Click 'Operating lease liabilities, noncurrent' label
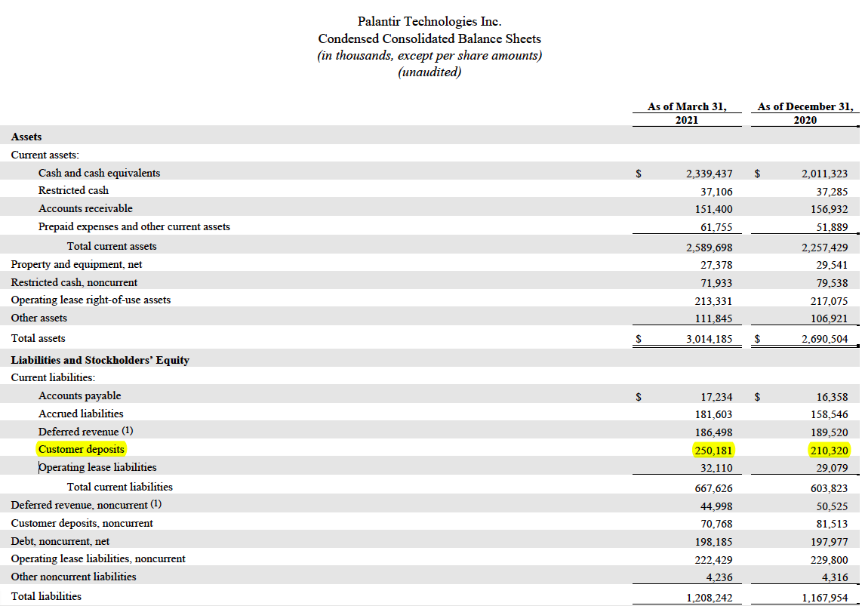This screenshot has width=866, height=607. [x=98, y=559]
